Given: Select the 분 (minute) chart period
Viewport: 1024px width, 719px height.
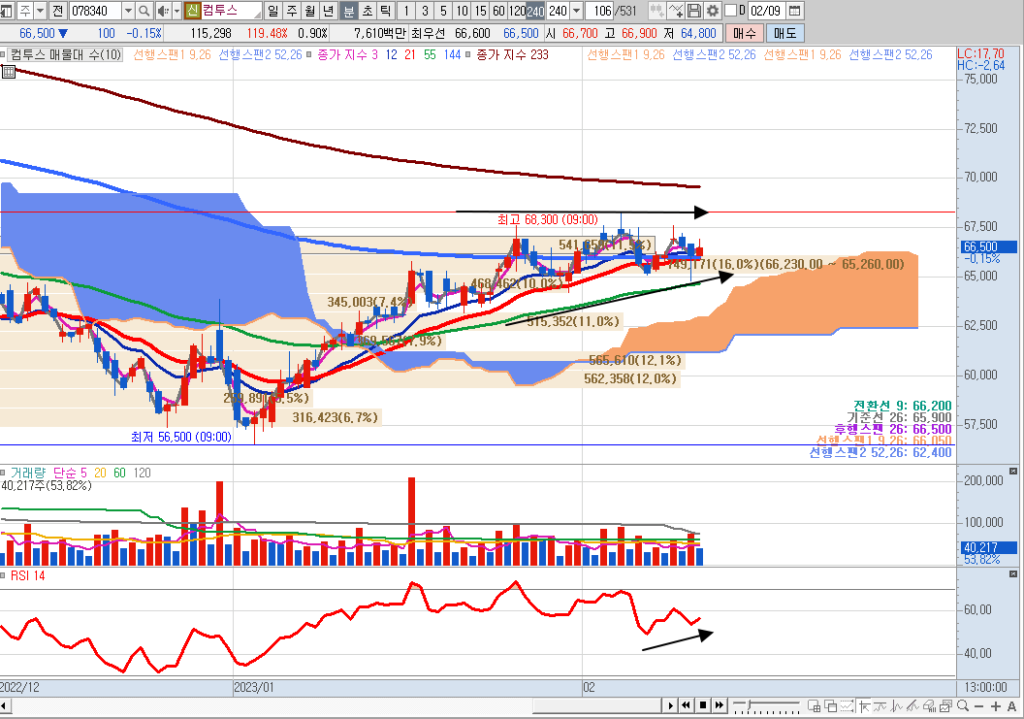Looking at the screenshot, I should [x=347, y=11].
